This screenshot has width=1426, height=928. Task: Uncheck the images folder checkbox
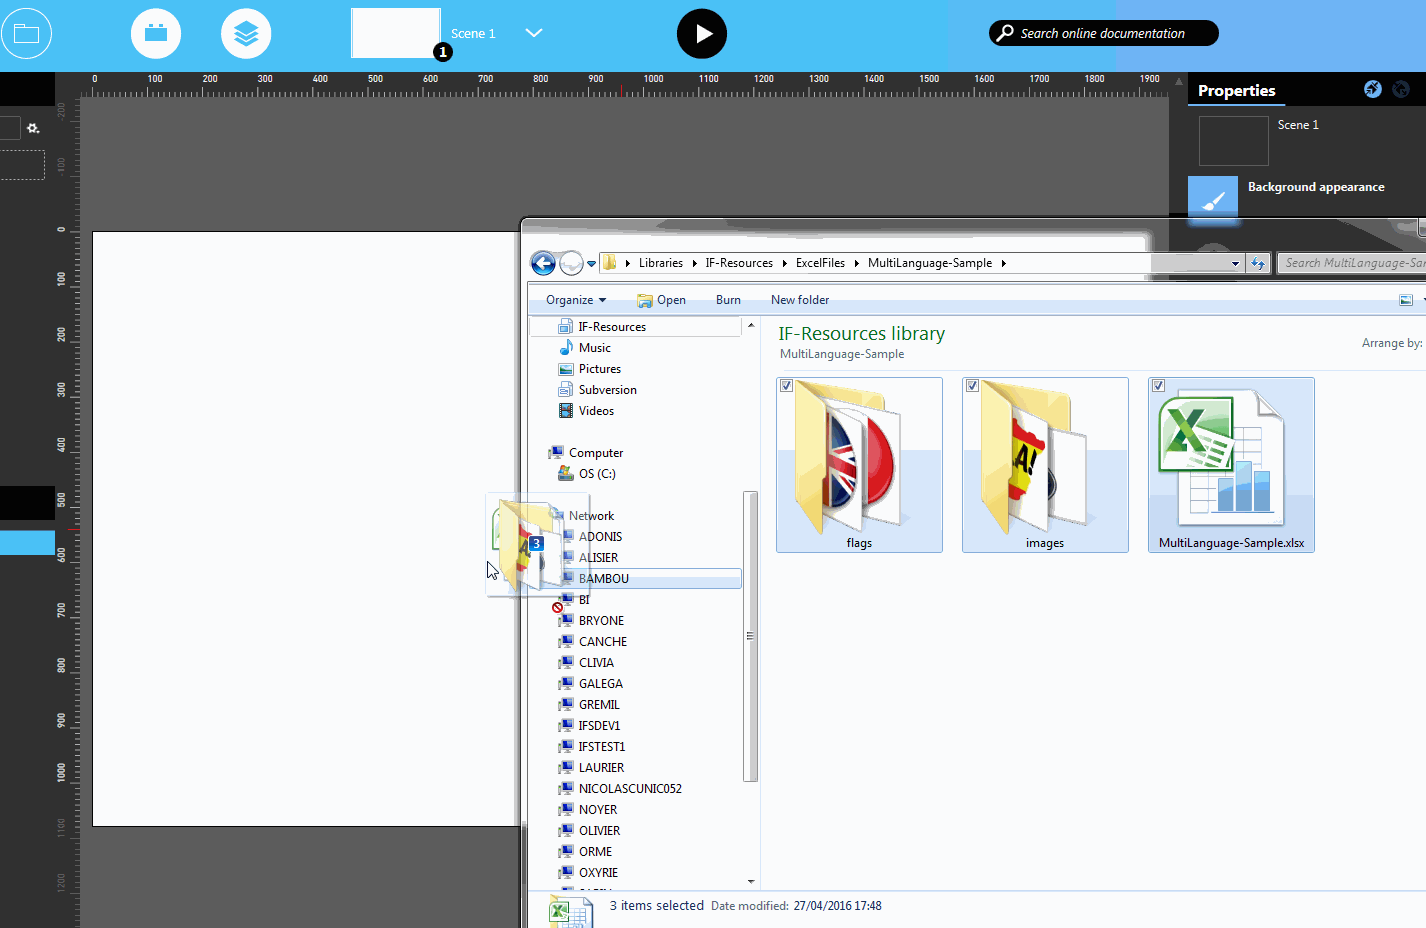click(973, 386)
